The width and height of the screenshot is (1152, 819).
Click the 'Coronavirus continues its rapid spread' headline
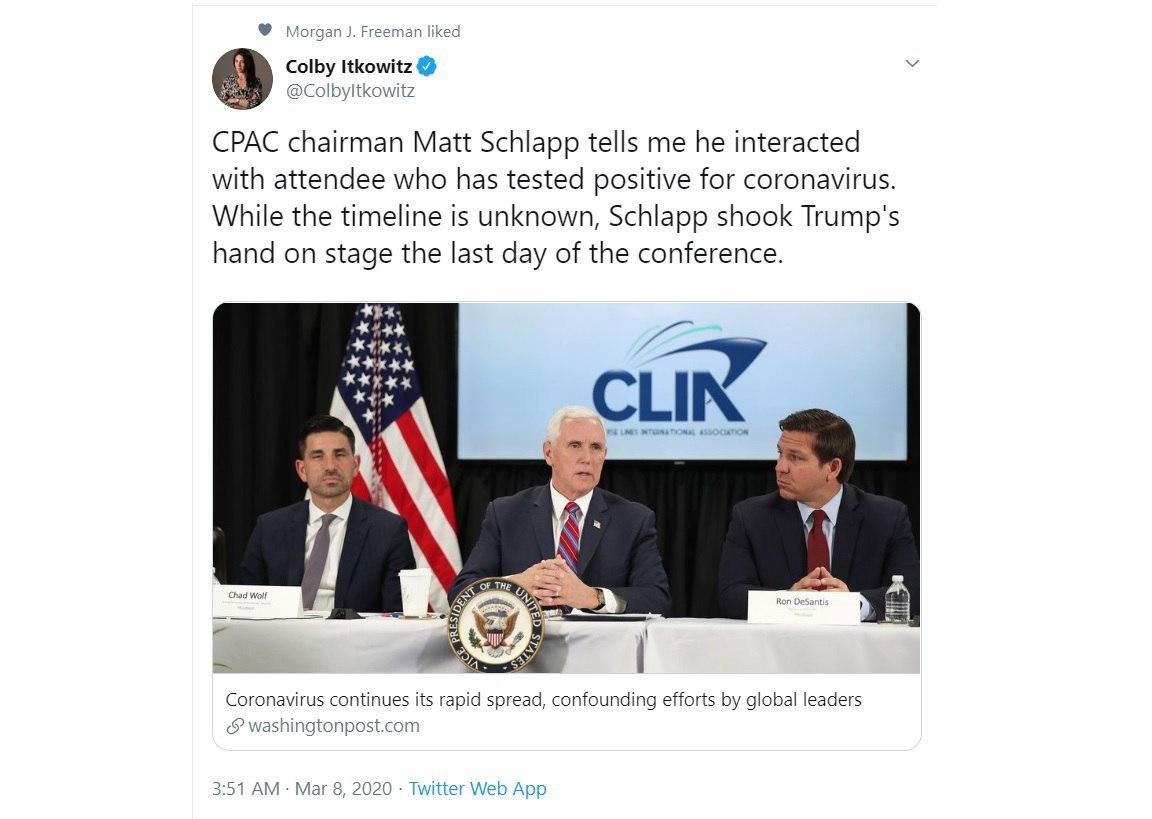(x=543, y=699)
